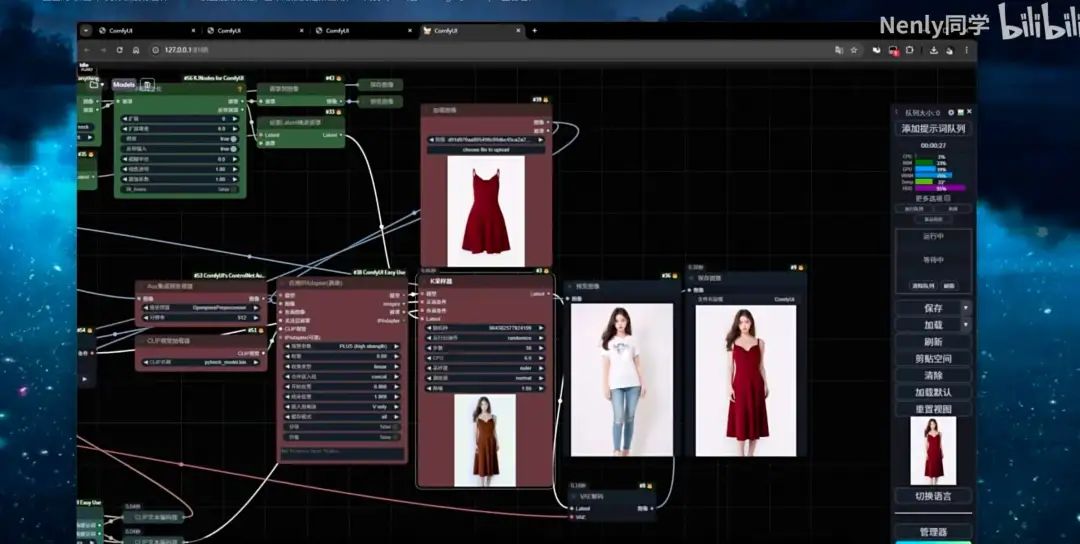This screenshot has height=544, width=1080.
Task: Open the OpenposePreprocessor dropdown
Action: point(201,308)
